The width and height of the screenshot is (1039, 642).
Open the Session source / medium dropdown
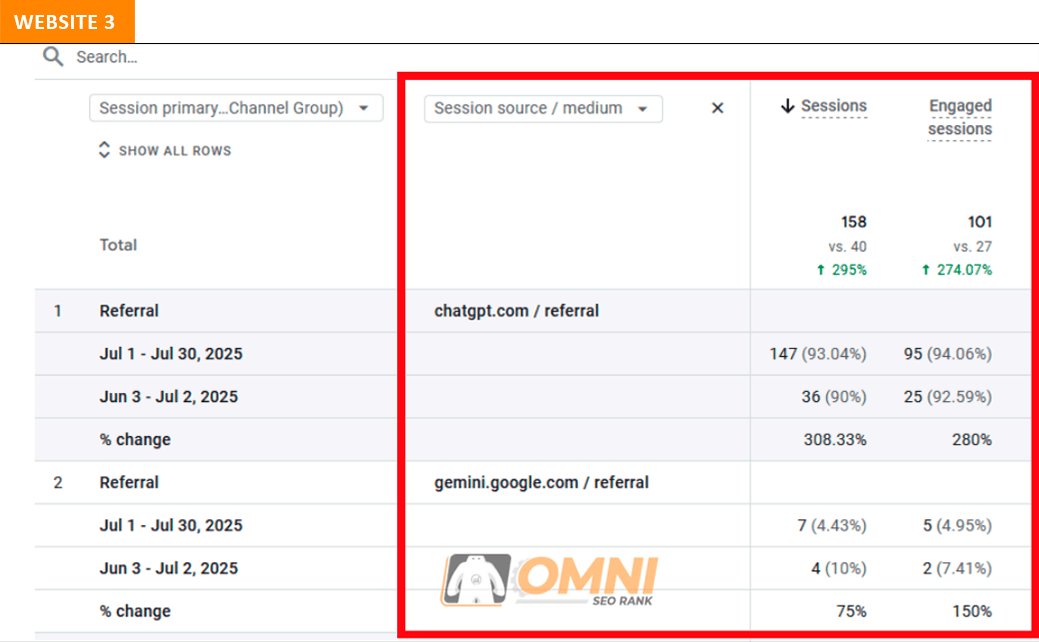coord(543,108)
